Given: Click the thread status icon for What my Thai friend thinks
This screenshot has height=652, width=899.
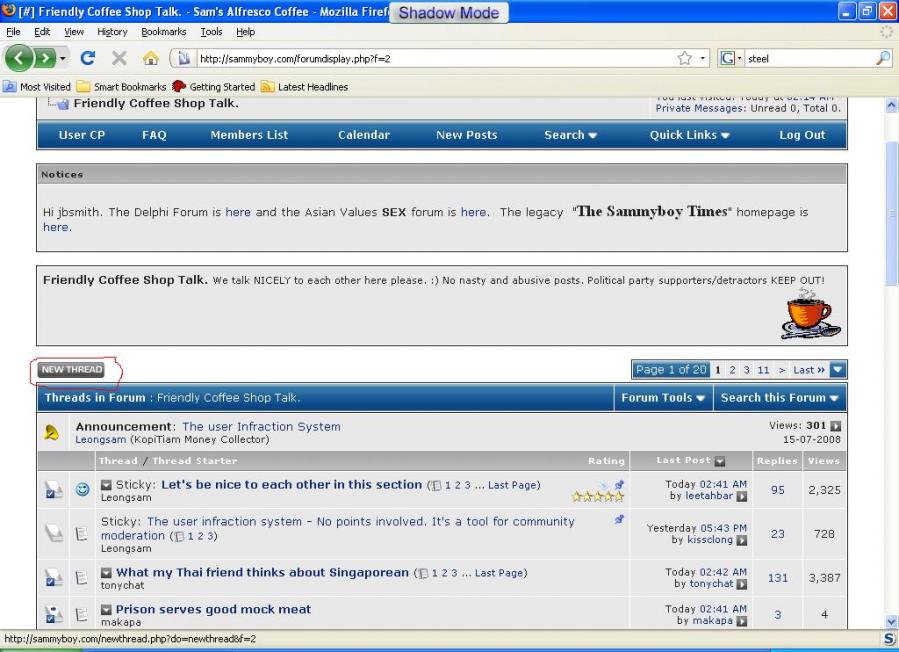Looking at the screenshot, I should [53, 577].
